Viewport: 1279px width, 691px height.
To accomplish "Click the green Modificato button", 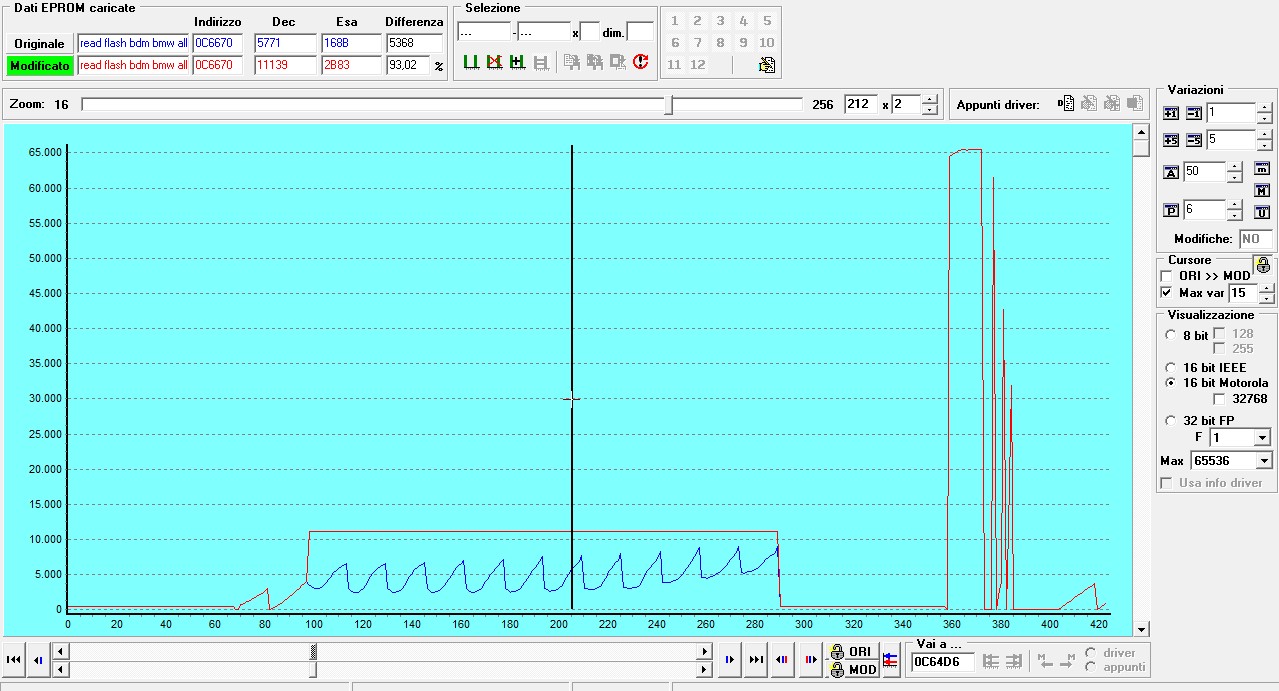I will coord(40,65).
